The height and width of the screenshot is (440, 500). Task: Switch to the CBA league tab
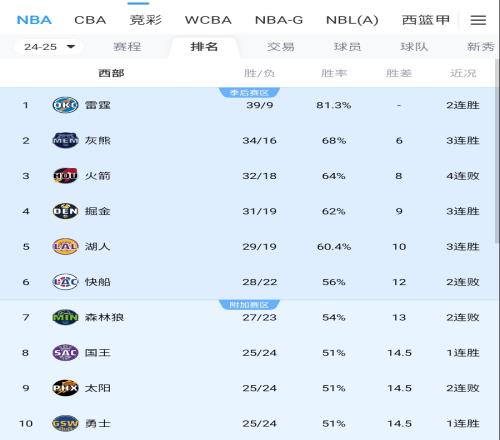coord(90,20)
